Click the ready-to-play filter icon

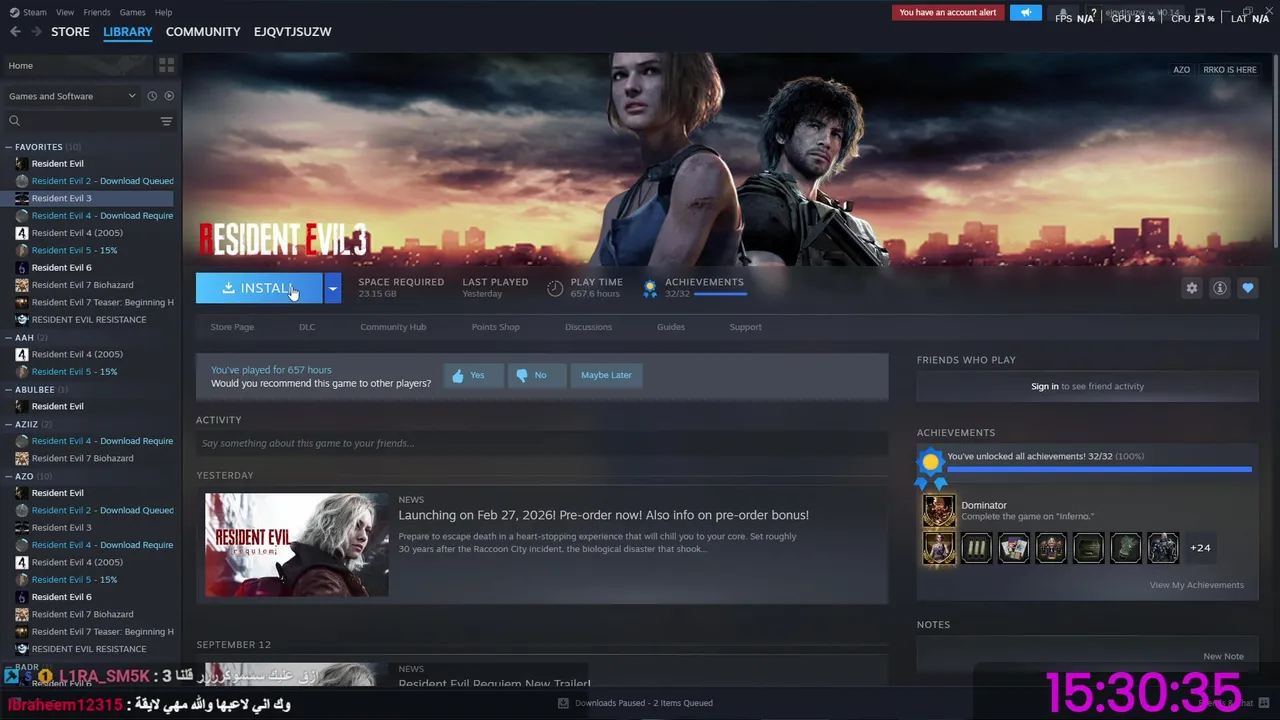169,96
